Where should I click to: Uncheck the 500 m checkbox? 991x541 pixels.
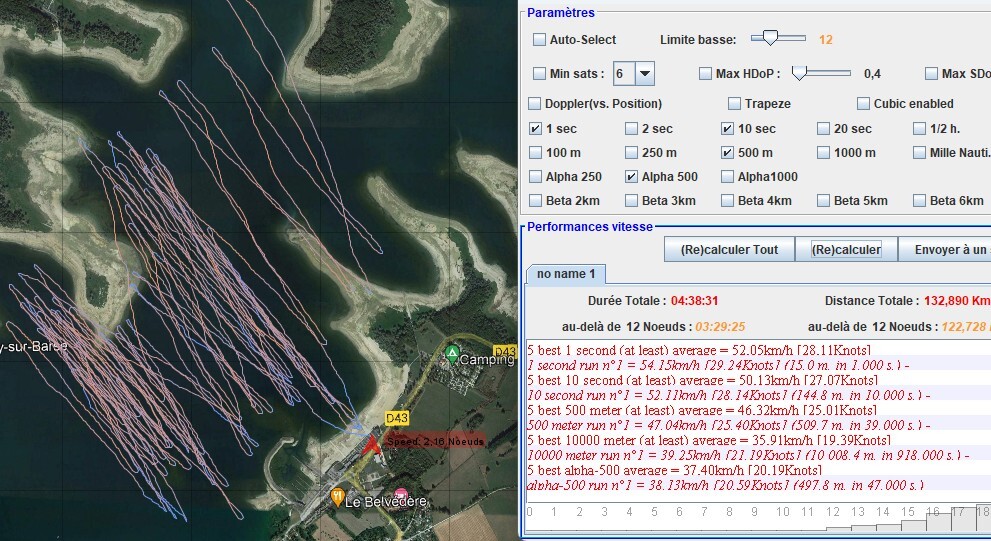click(x=727, y=153)
